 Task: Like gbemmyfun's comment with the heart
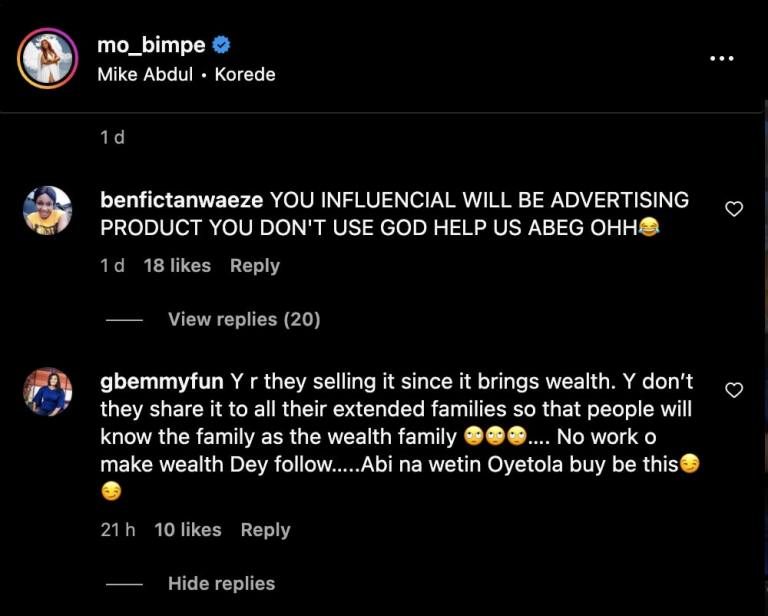pyautogui.click(x=734, y=390)
